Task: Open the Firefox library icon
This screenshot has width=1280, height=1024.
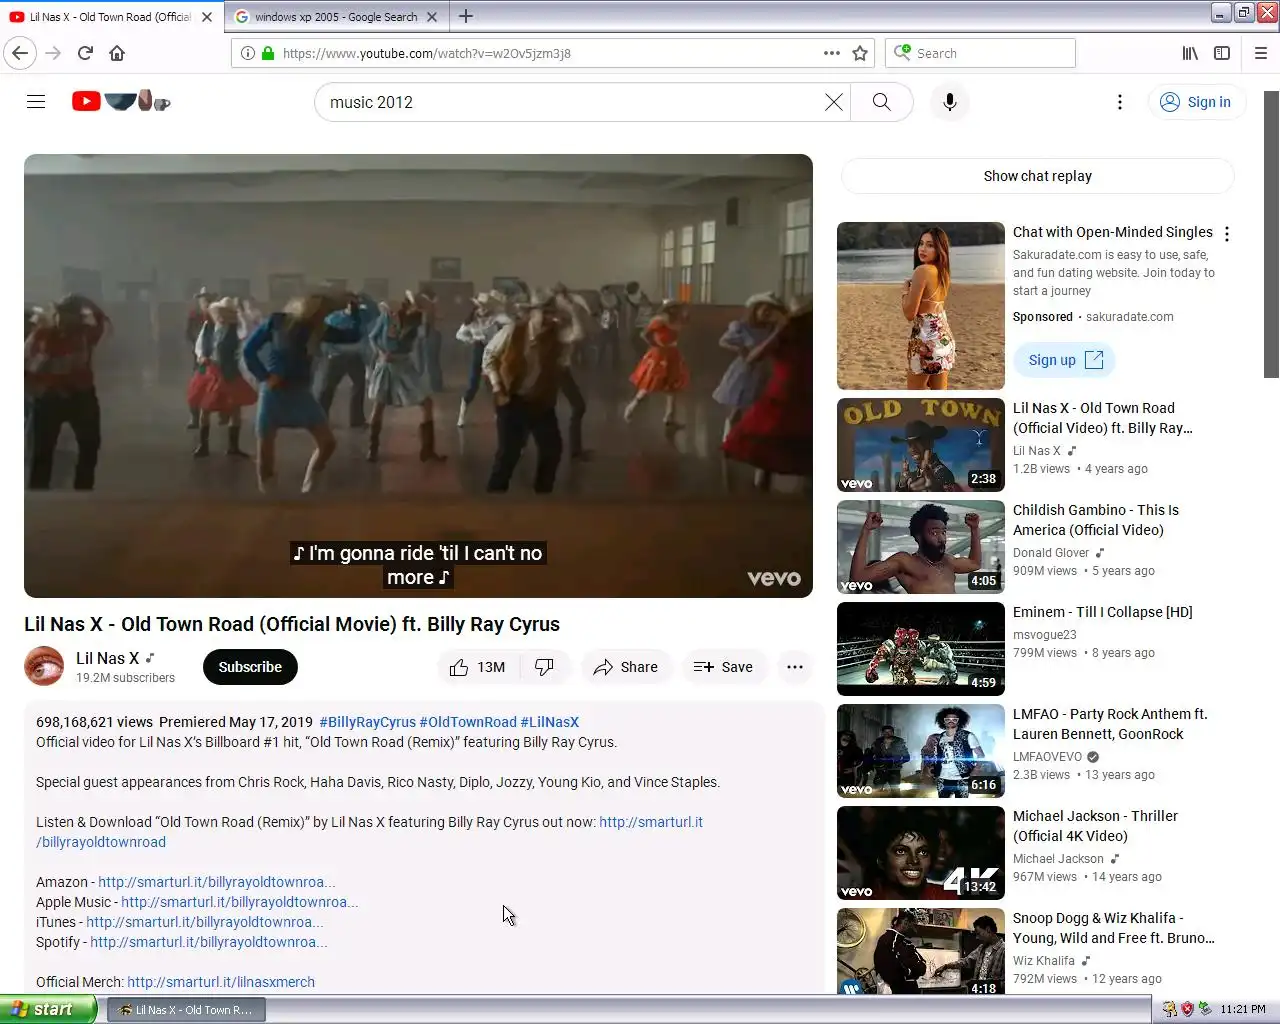Action: 1190,53
